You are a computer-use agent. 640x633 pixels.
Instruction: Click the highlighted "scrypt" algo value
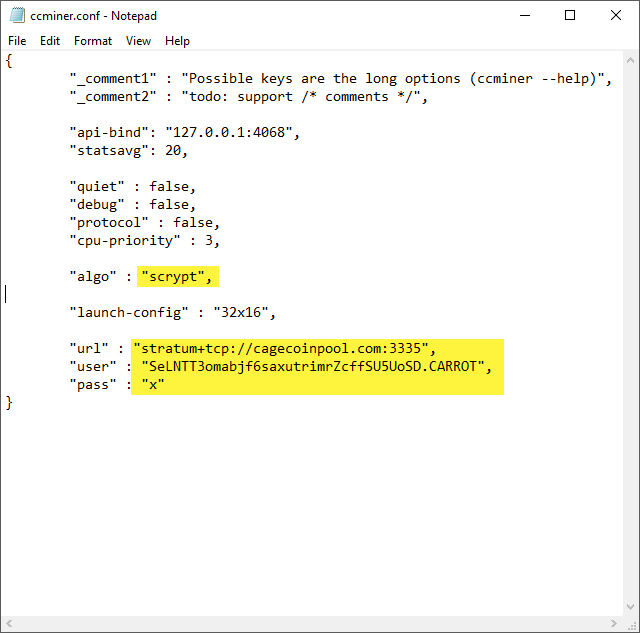click(173, 276)
